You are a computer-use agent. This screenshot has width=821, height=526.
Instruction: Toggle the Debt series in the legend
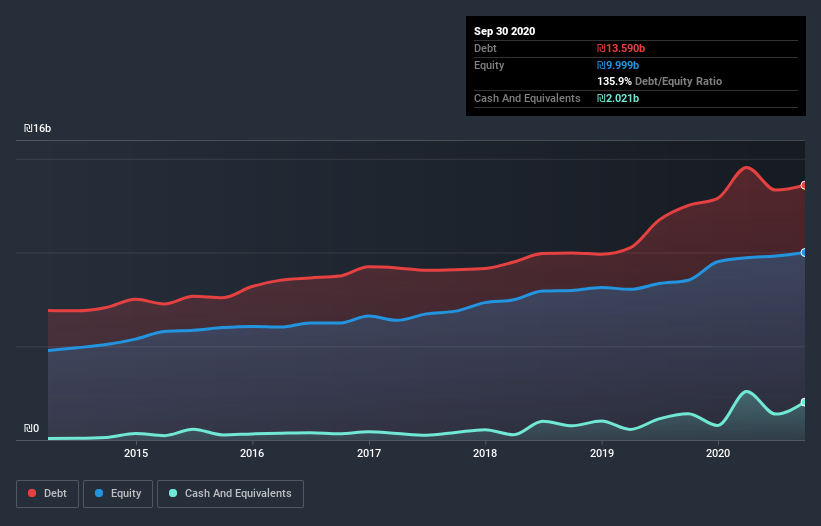click(x=48, y=494)
